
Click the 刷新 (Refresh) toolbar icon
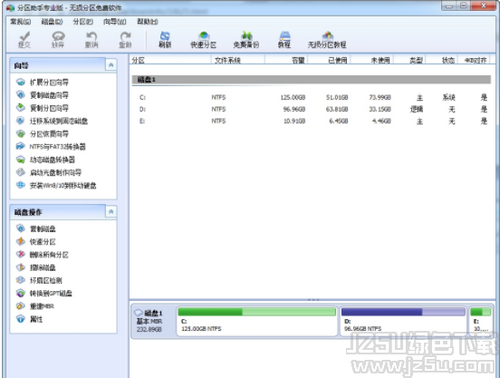pyautogui.click(x=165, y=39)
